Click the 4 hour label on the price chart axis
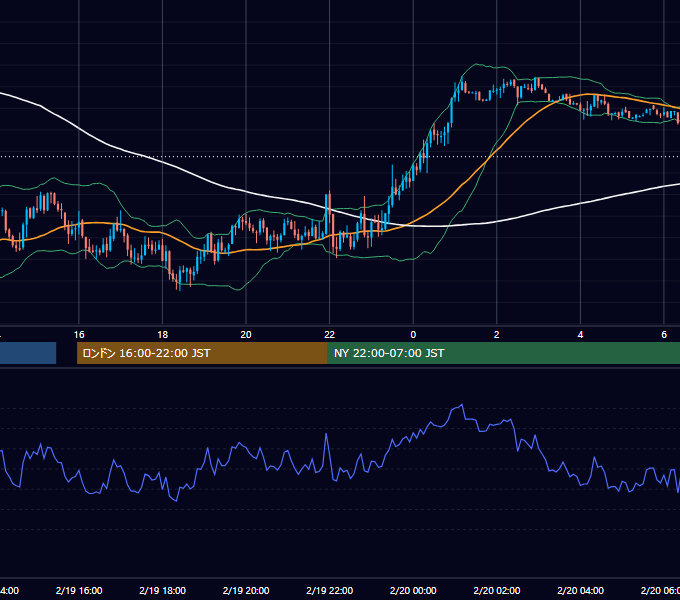This screenshot has height=600, width=680. click(x=580, y=335)
